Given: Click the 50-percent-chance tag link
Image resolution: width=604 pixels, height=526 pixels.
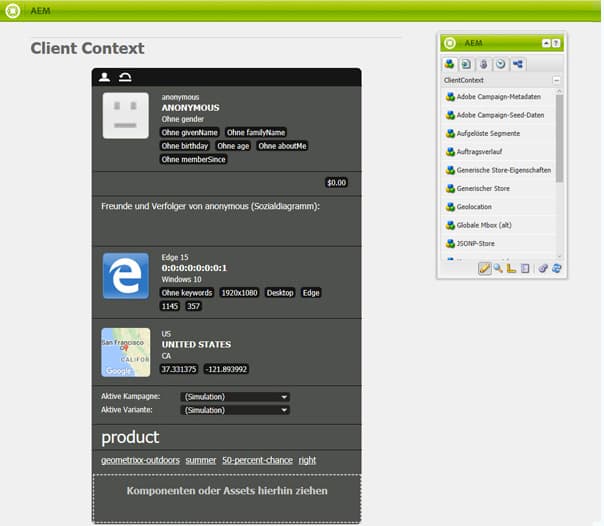Looking at the screenshot, I should point(257,460).
